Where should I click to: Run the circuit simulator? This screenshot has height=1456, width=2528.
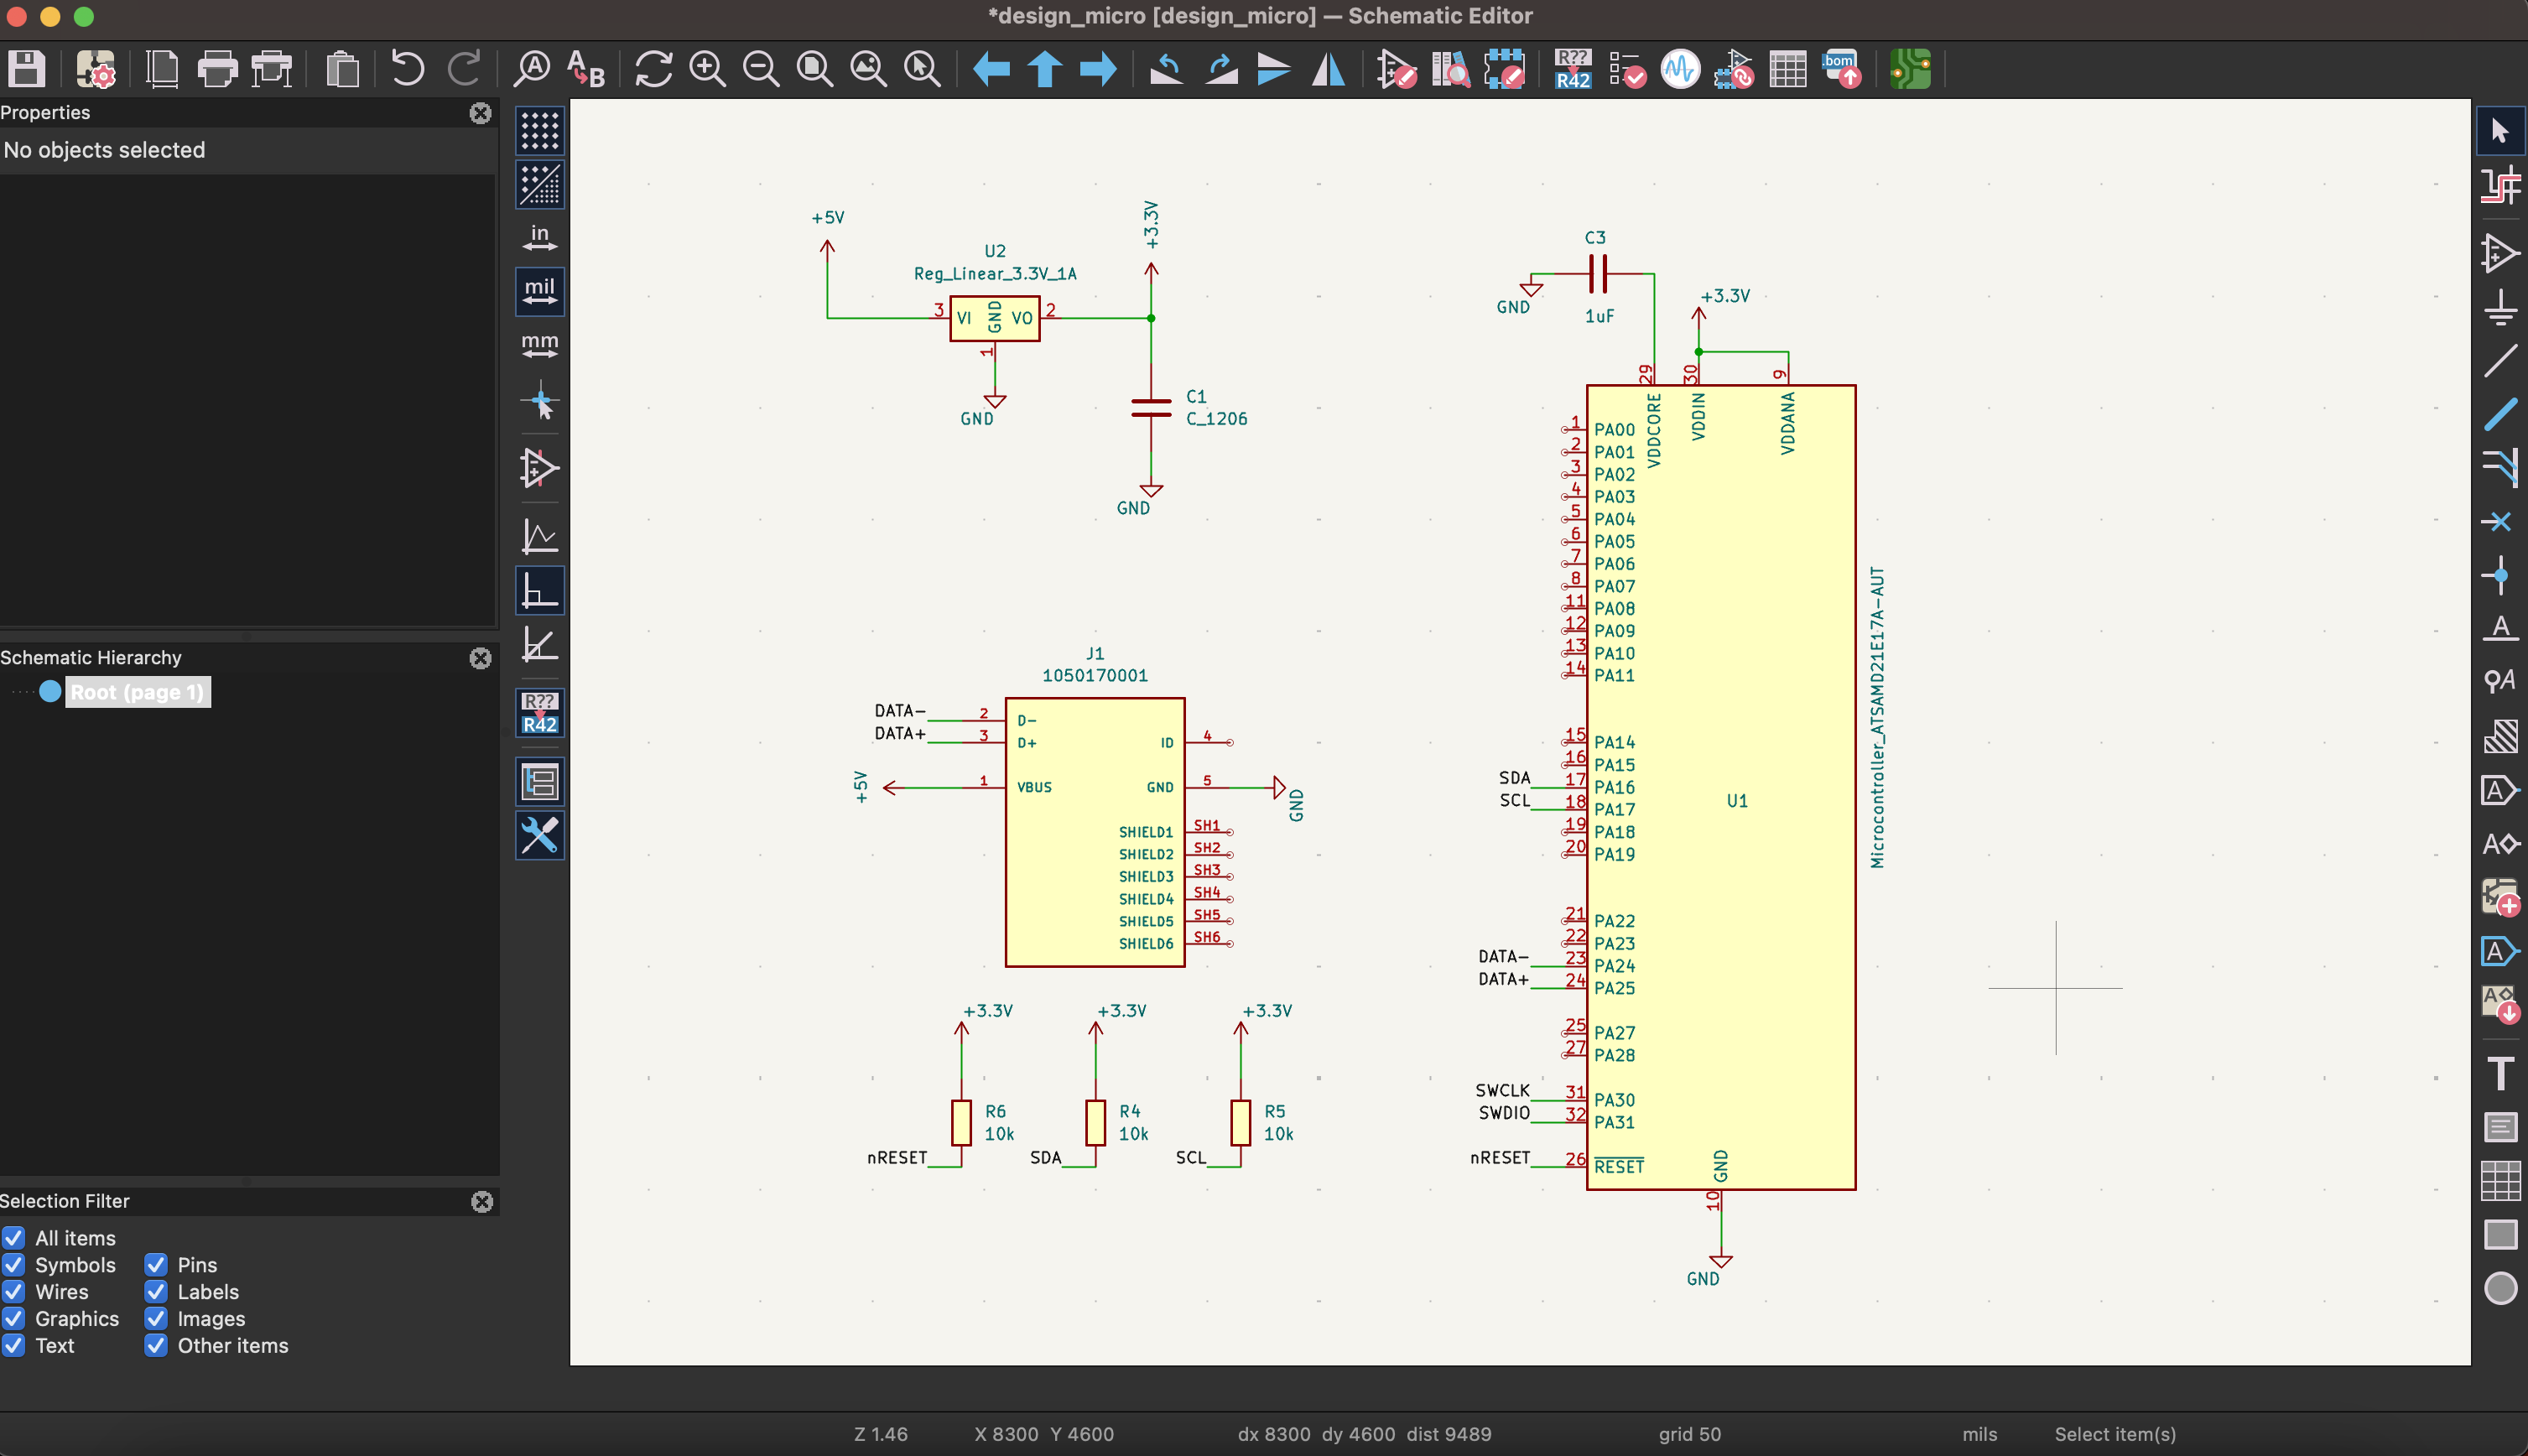tap(1680, 68)
